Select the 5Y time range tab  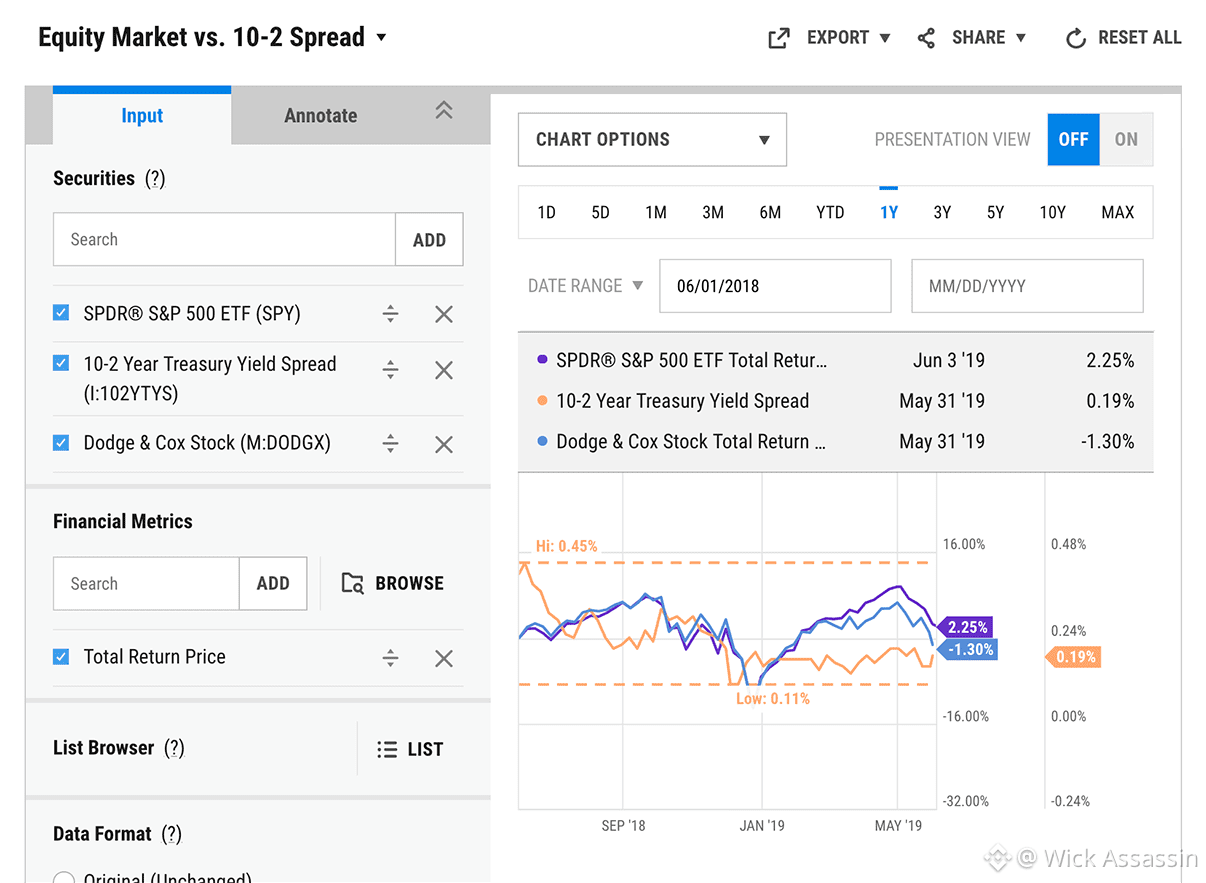[x=995, y=212]
